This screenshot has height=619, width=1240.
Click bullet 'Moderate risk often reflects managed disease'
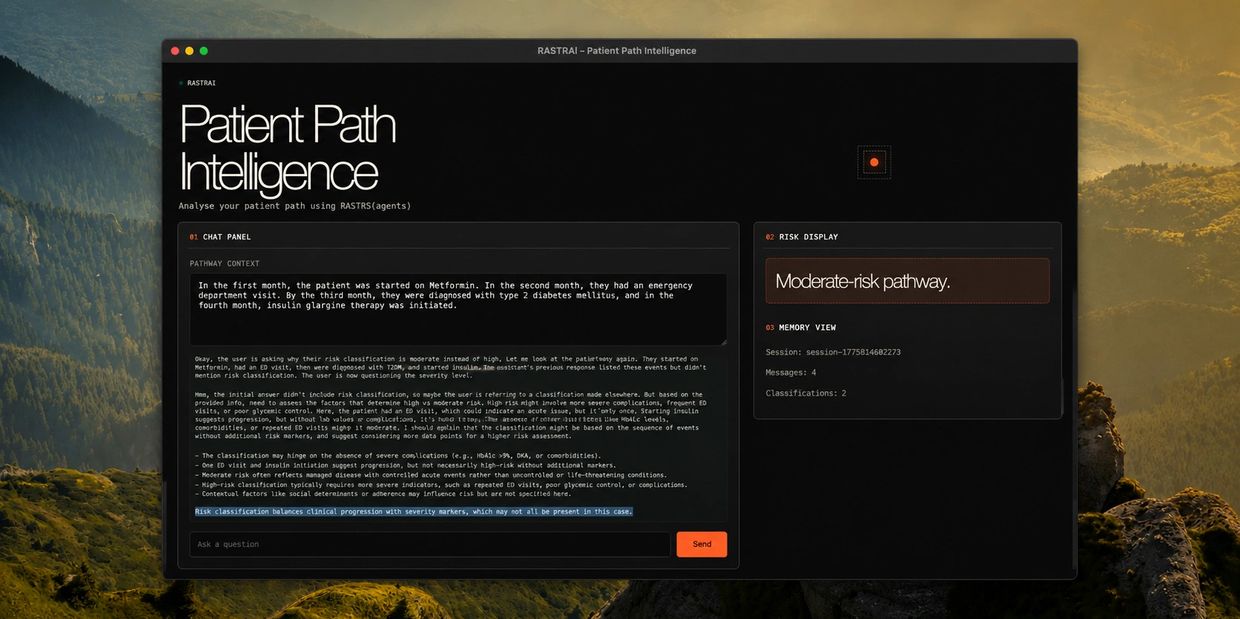(431, 475)
